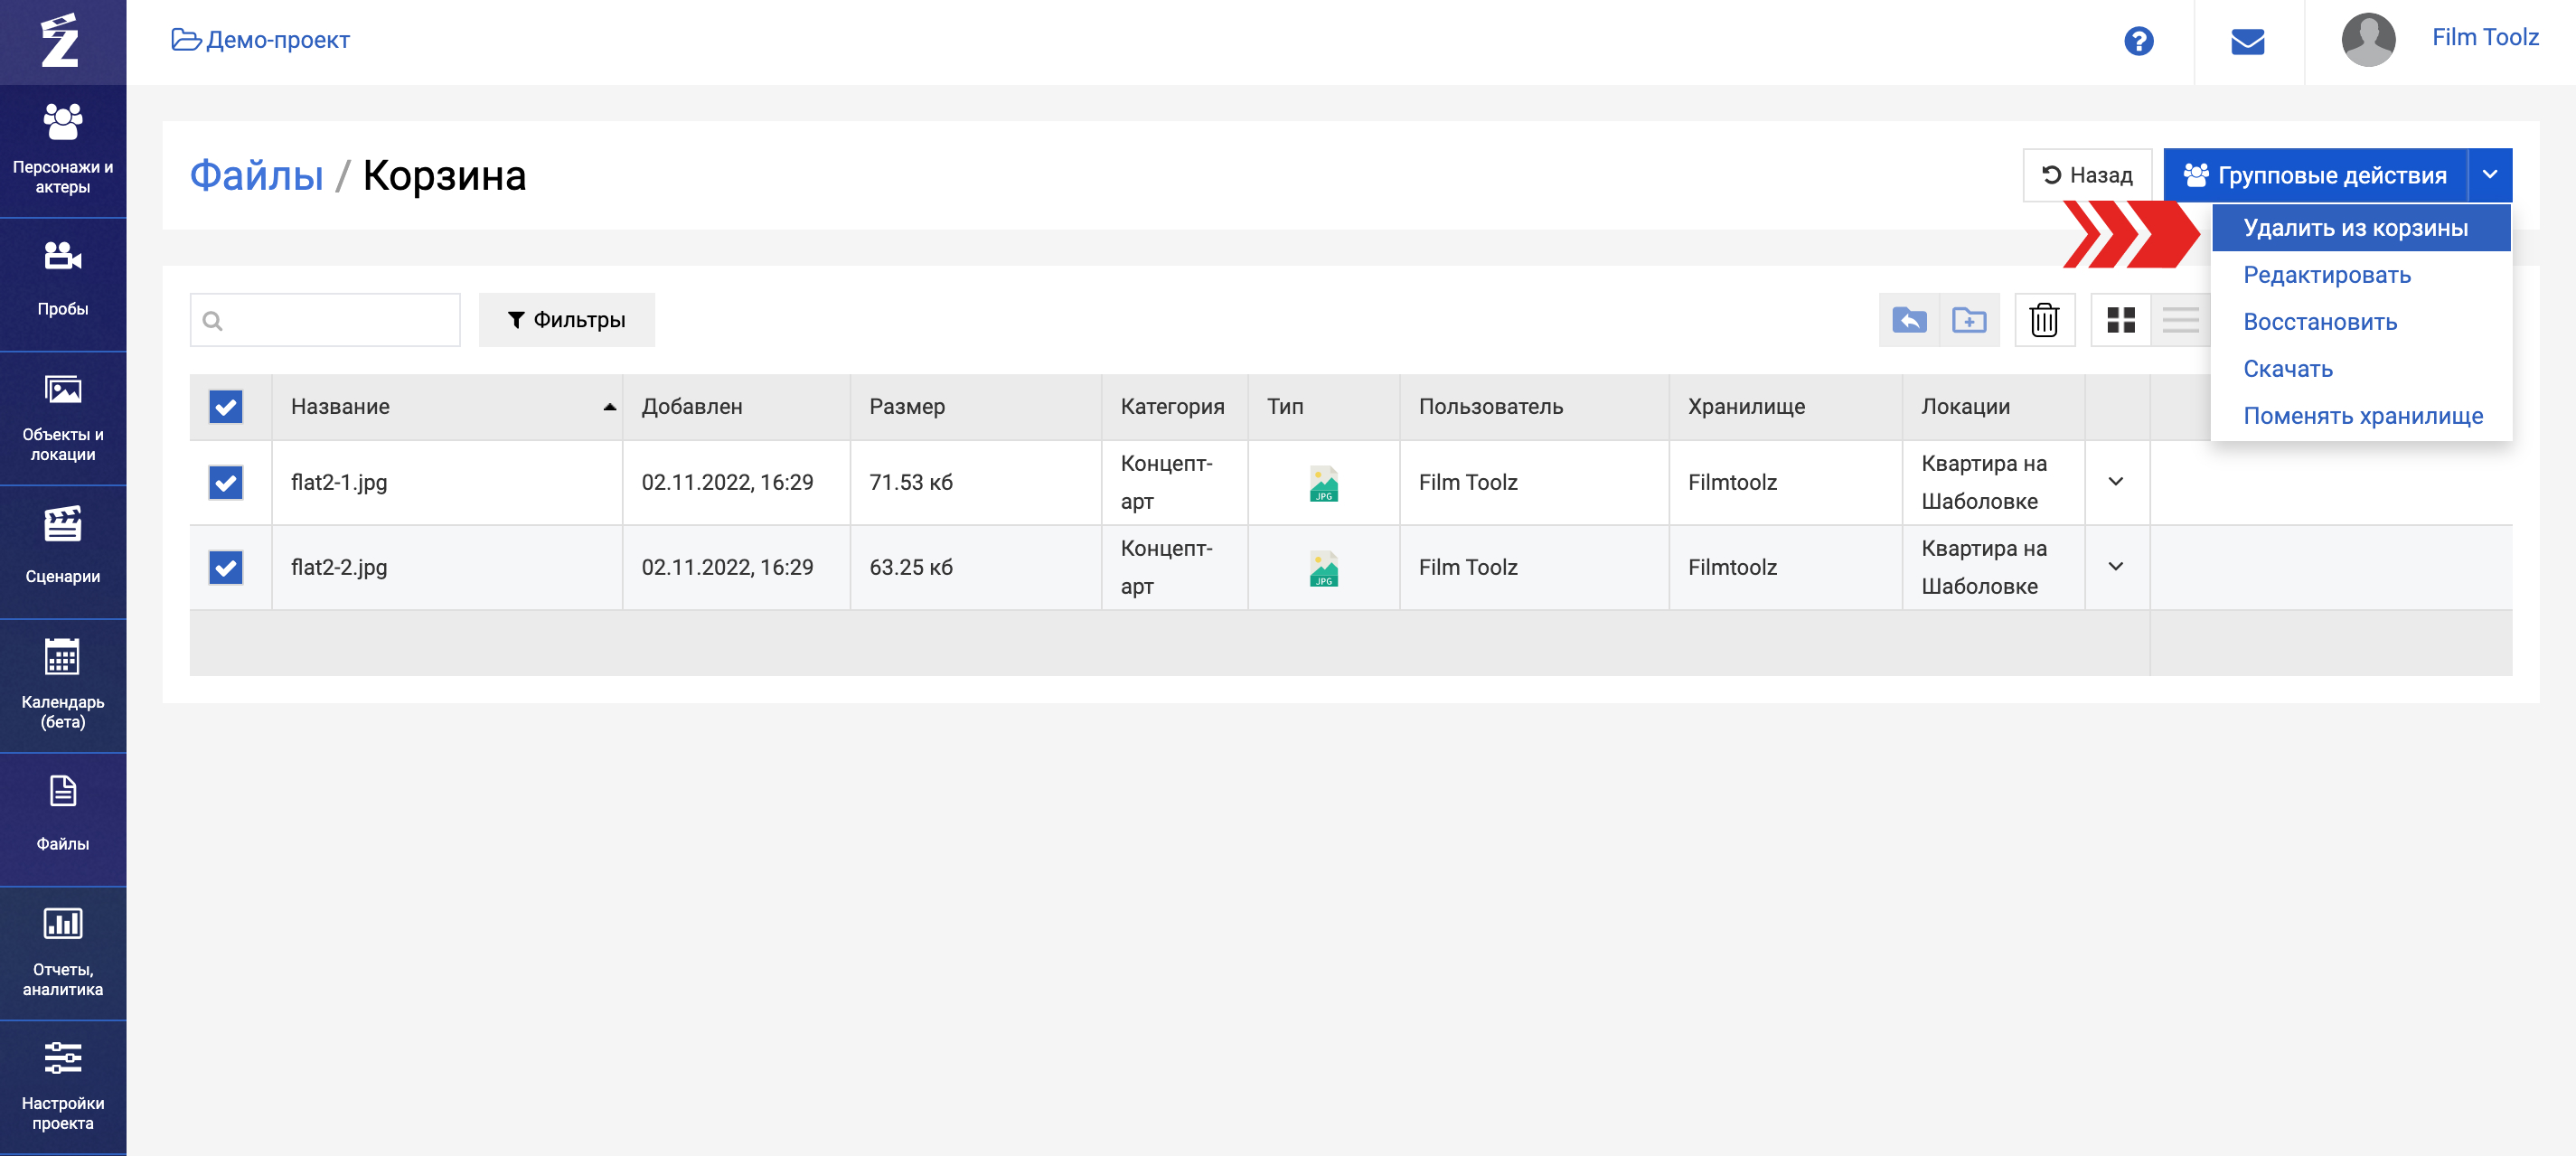The height and width of the screenshot is (1156, 2576).
Task: Click the Назад button
Action: [x=2086, y=175]
